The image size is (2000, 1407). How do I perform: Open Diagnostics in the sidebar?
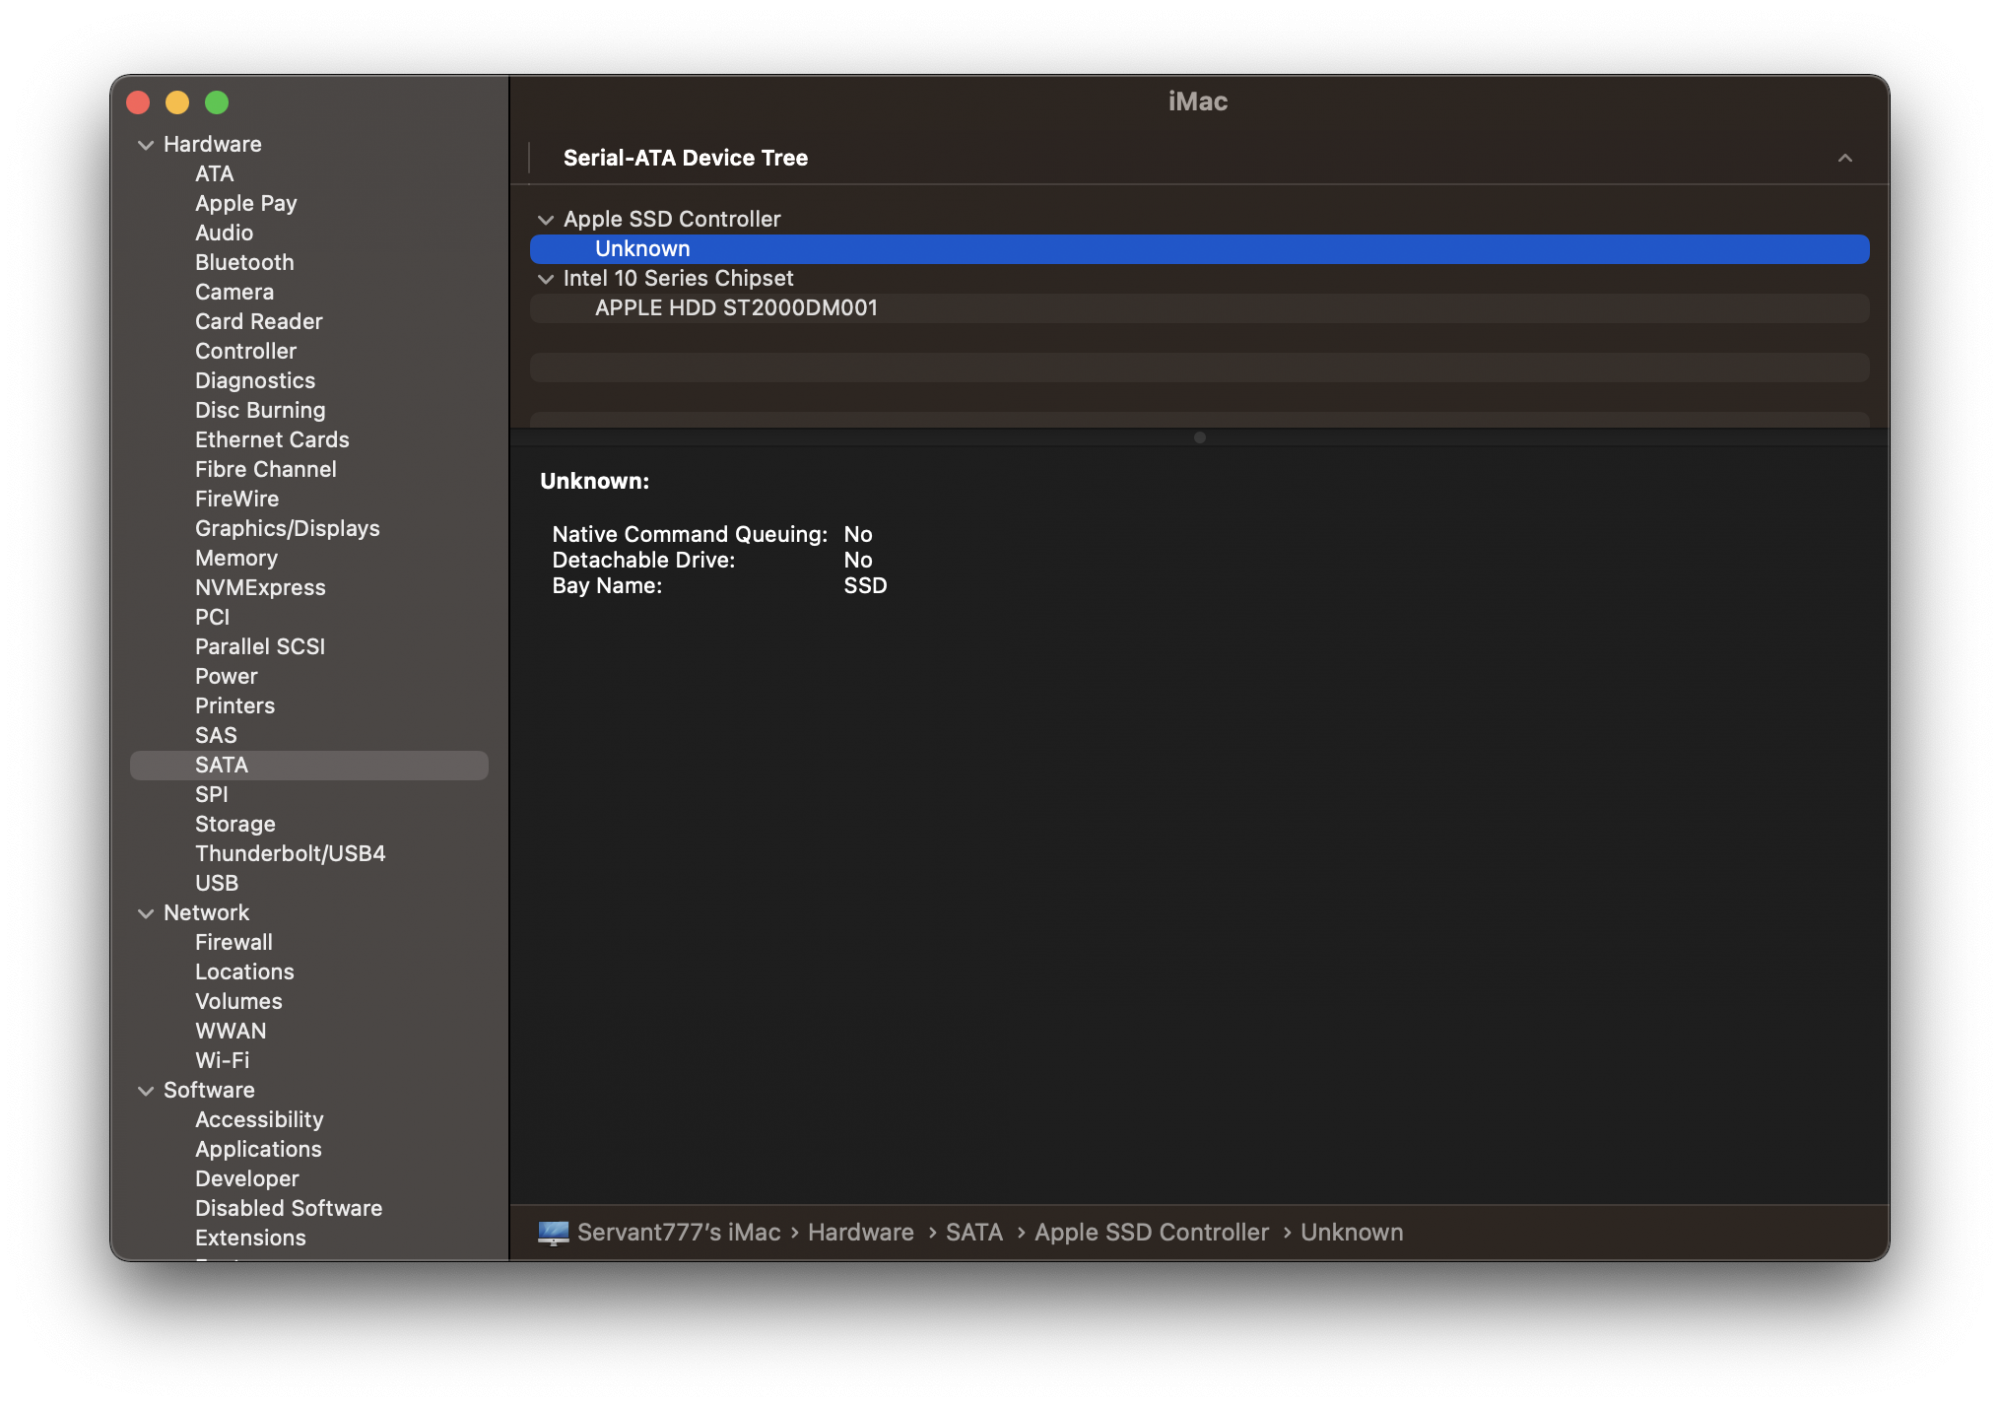(x=255, y=381)
